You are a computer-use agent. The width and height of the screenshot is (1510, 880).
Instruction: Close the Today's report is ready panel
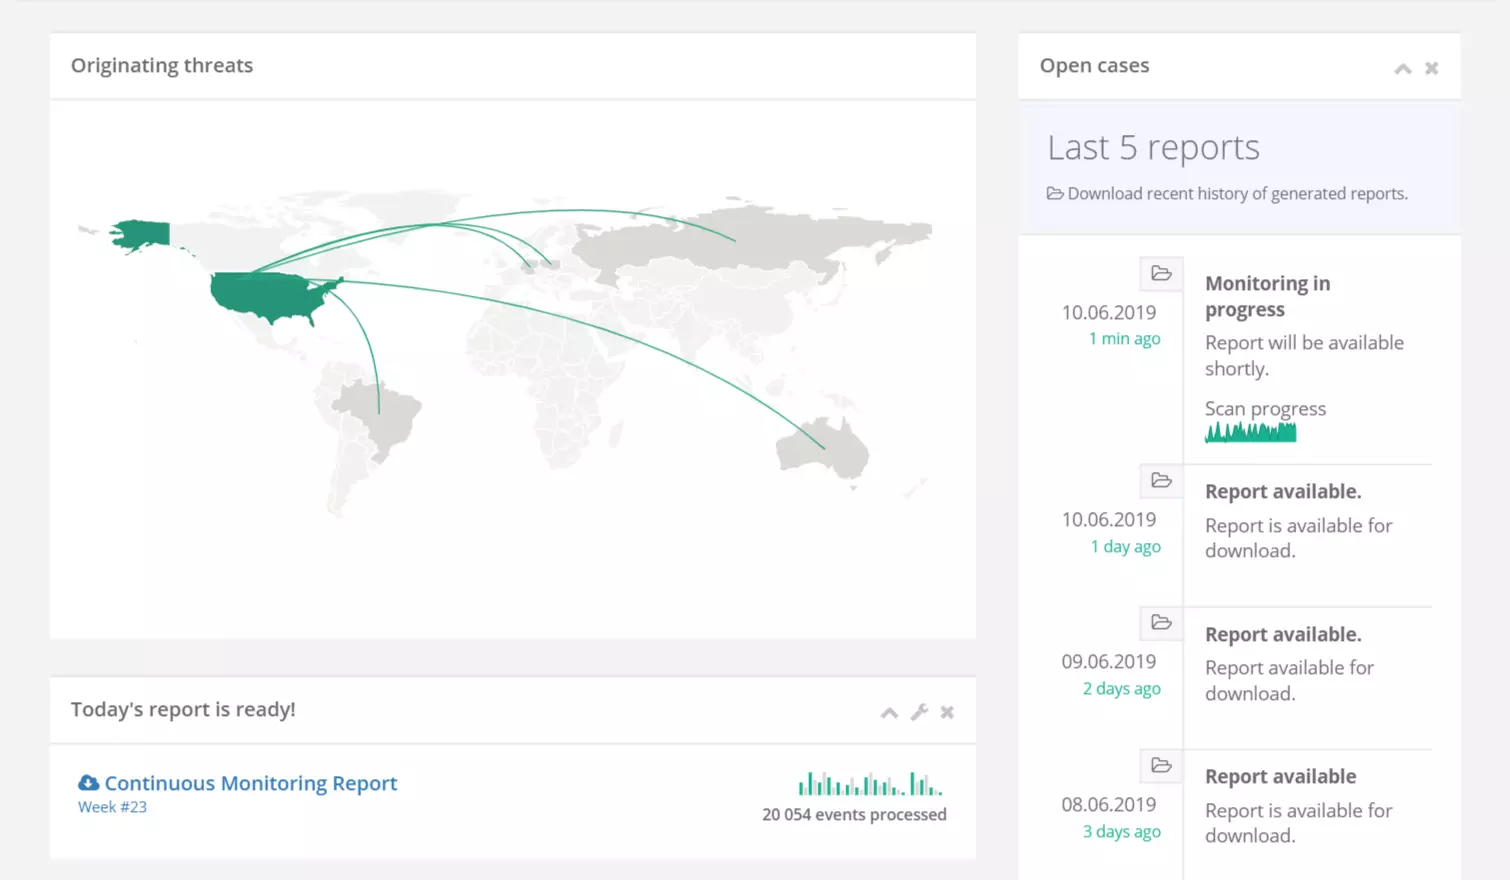click(x=947, y=712)
